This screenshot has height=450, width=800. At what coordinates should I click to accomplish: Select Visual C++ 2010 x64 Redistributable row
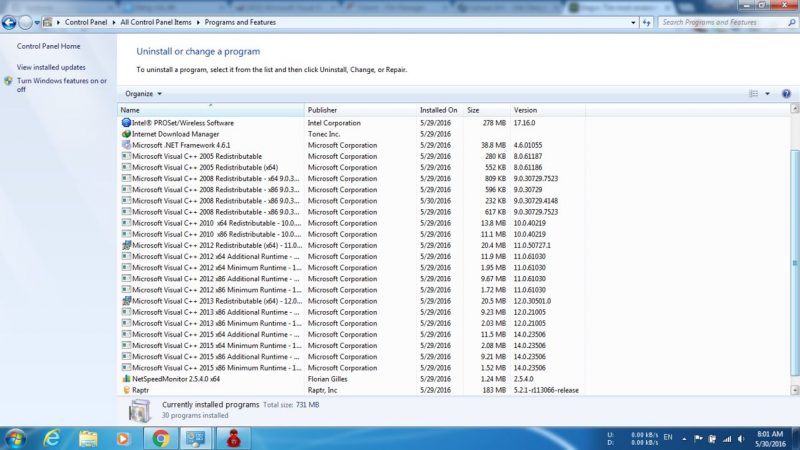(352, 223)
